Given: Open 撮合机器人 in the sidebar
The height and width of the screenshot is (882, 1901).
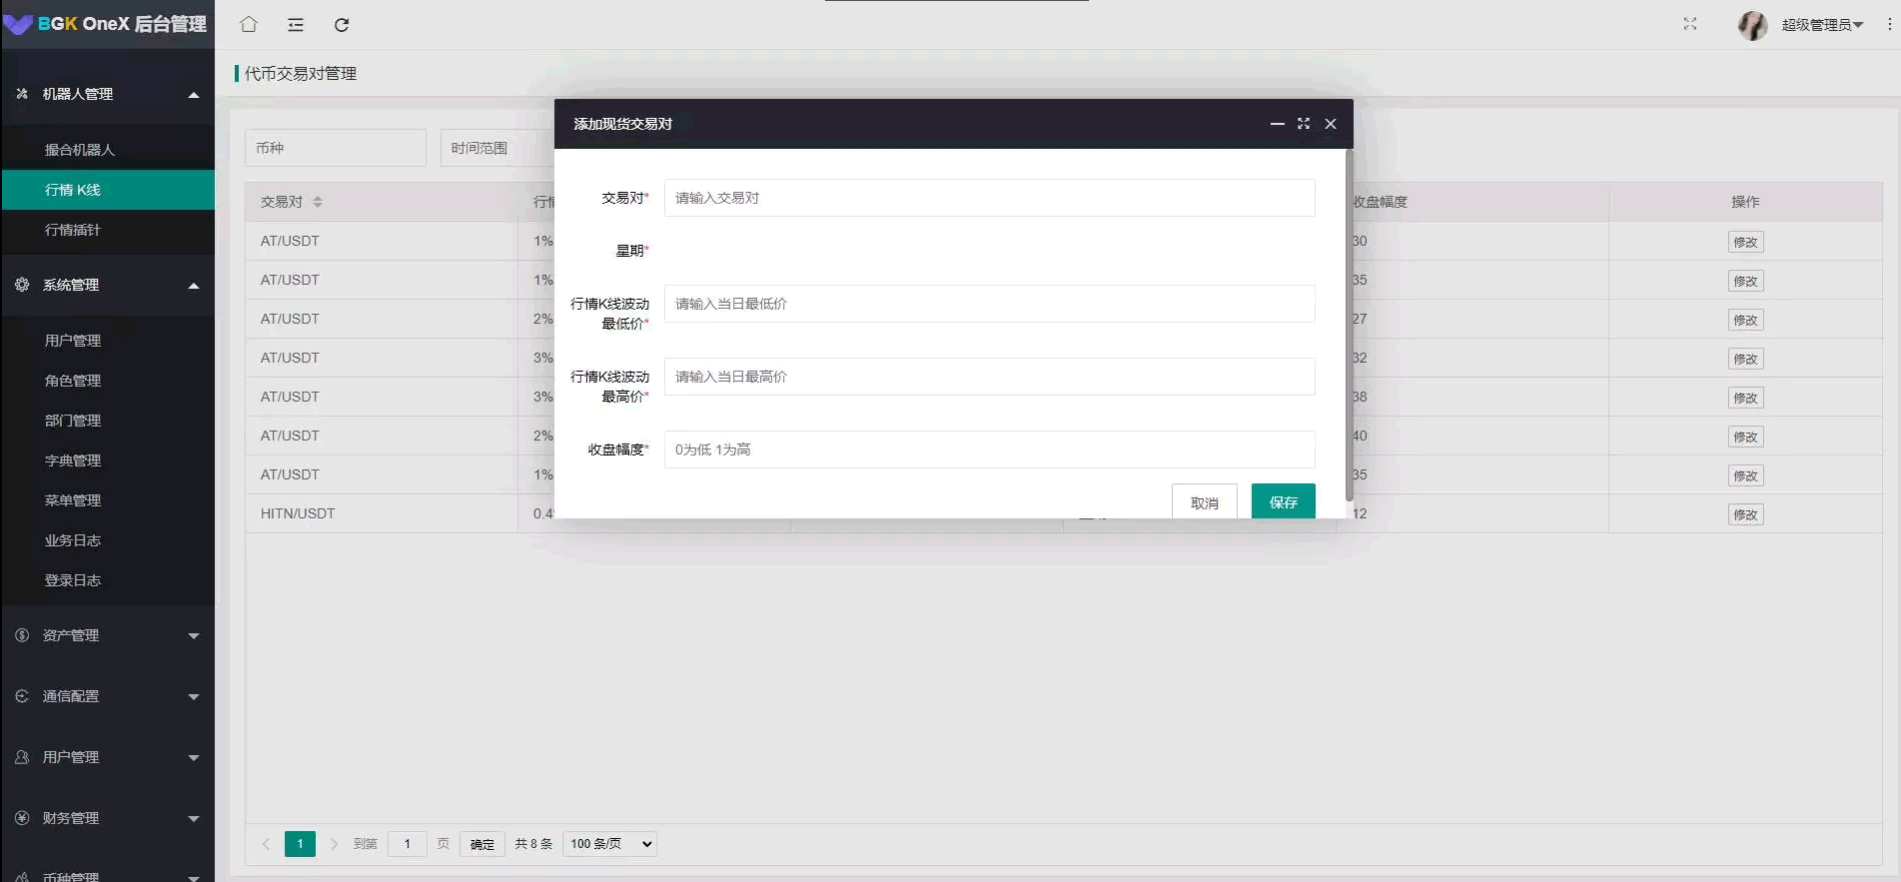Looking at the screenshot, I should (80, 150).
